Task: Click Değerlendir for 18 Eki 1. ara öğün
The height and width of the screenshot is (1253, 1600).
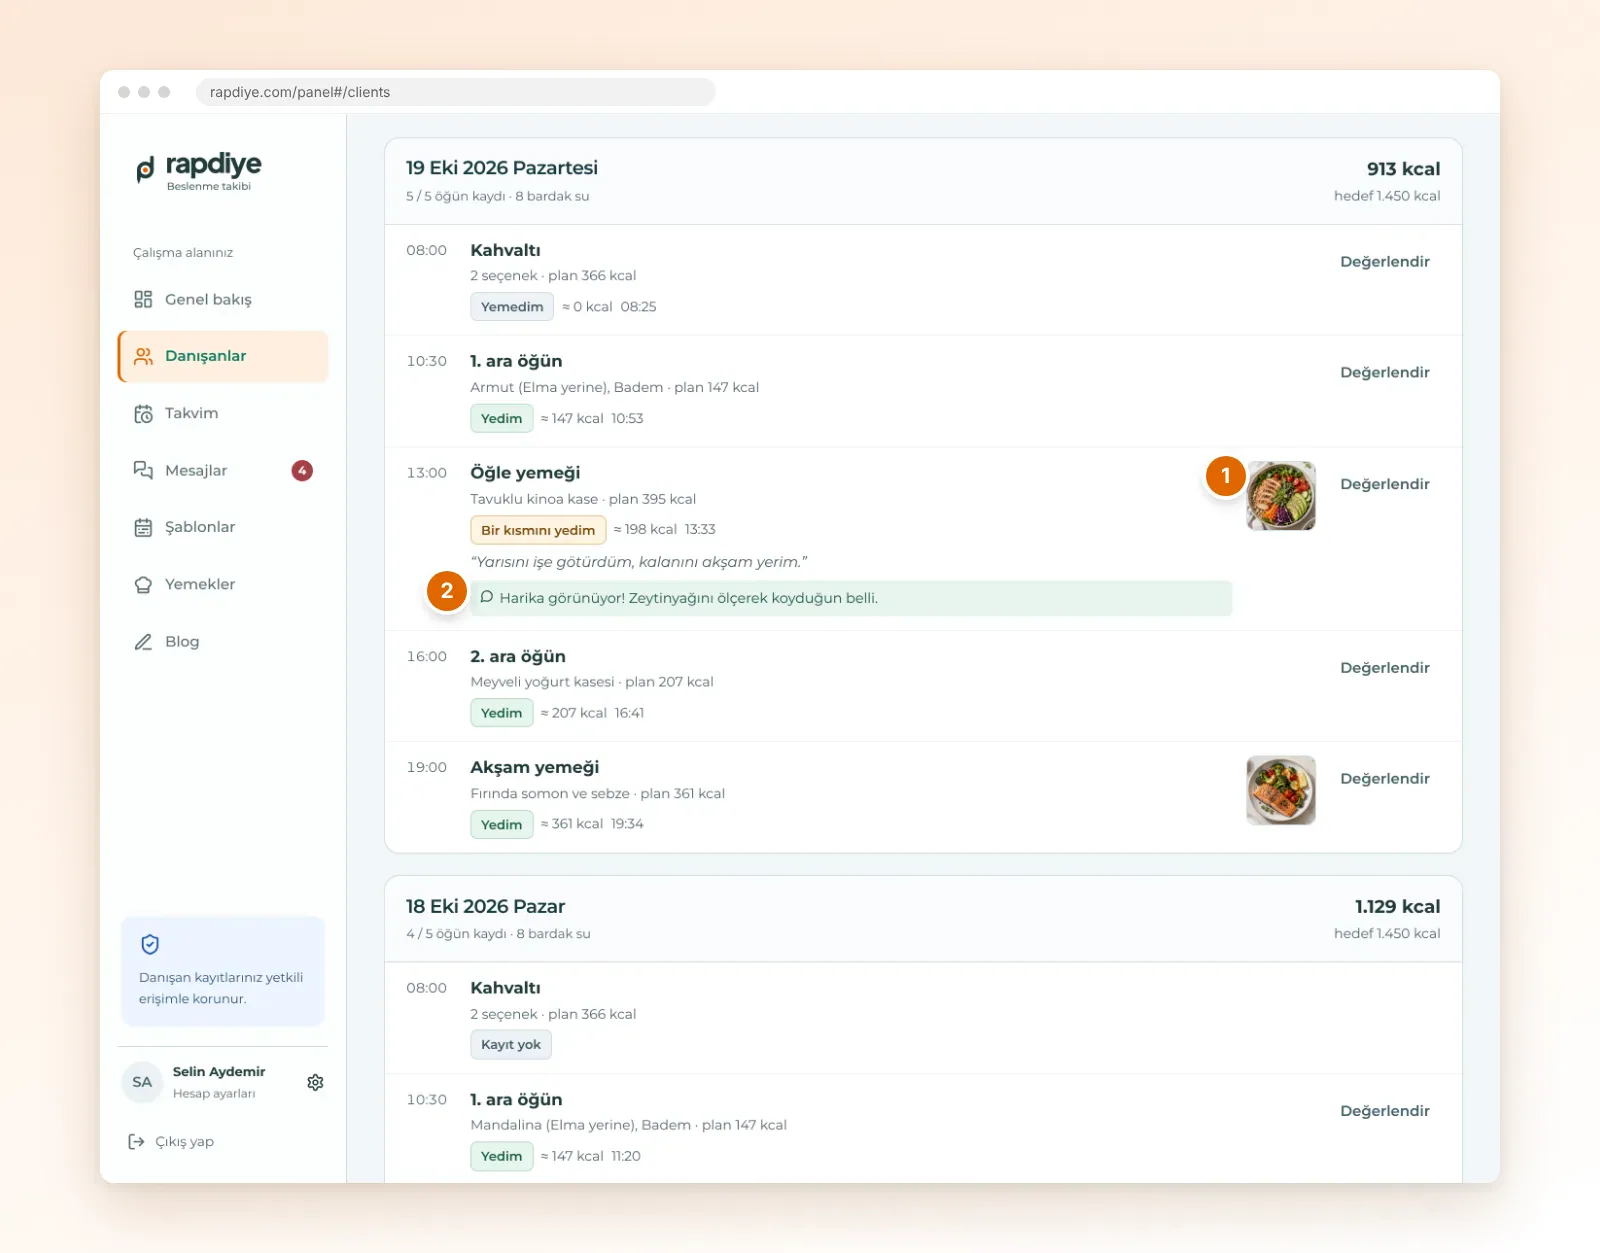Action: (x=1384, y=1111)
